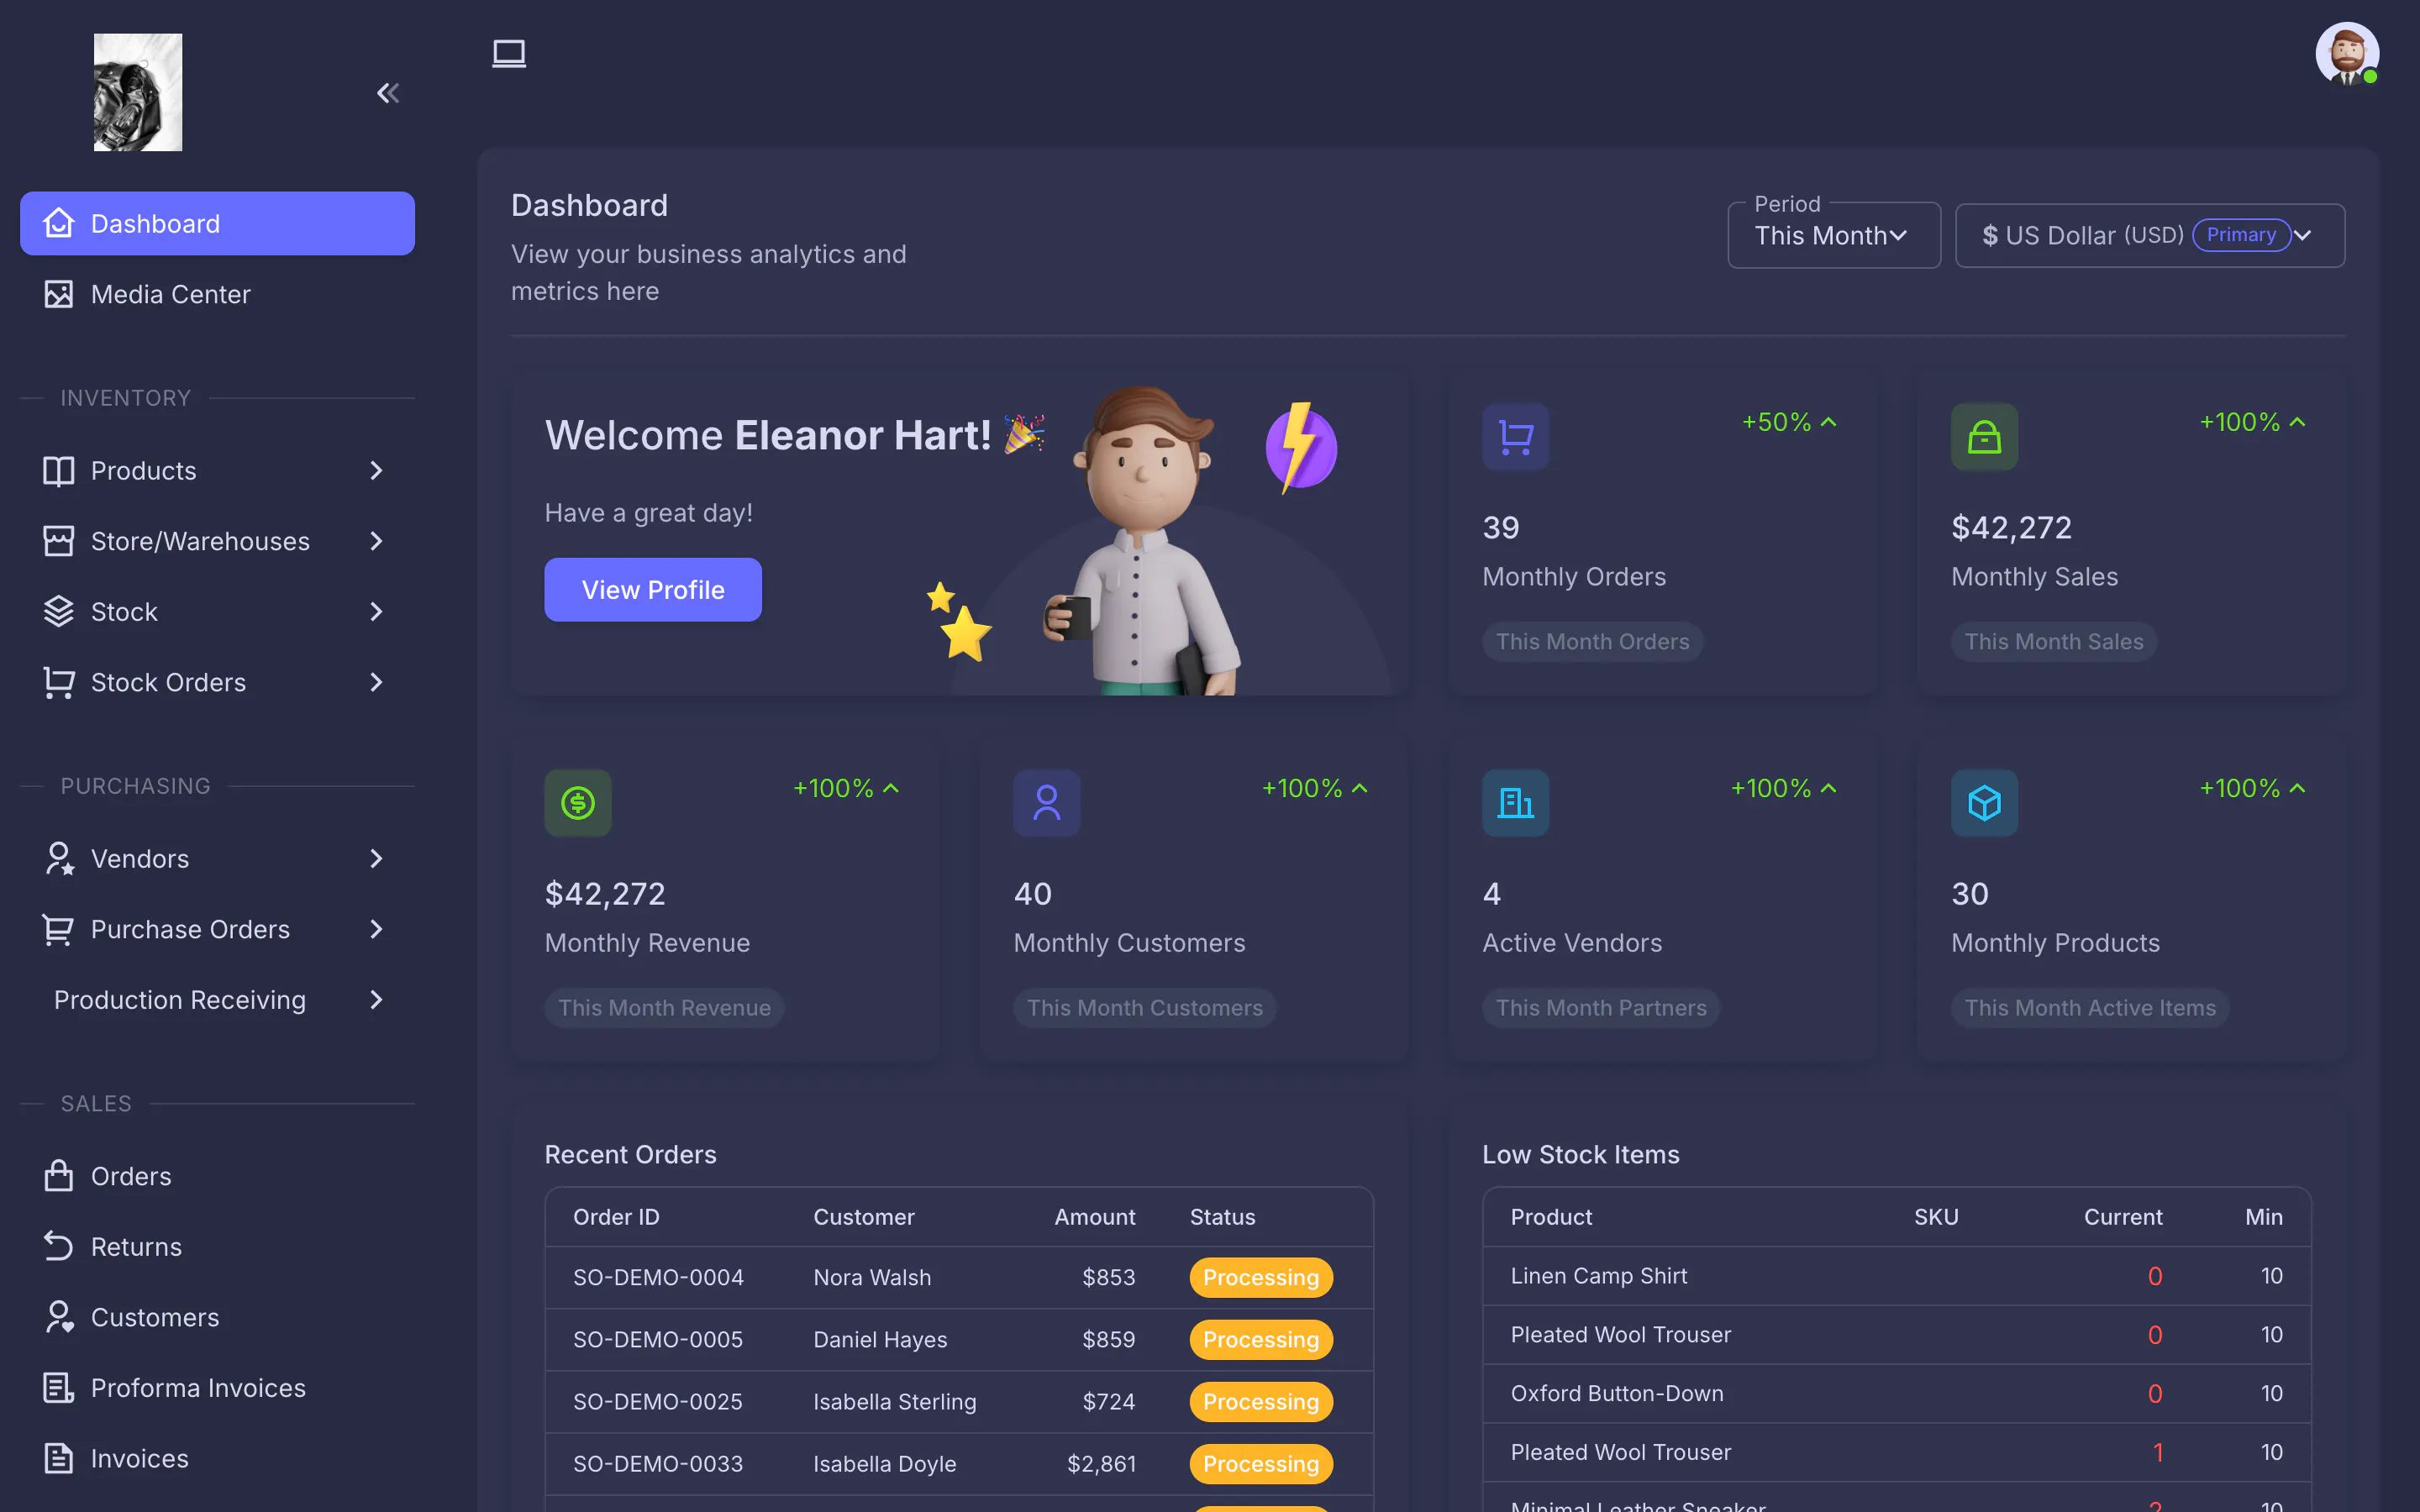Click the Products book icon

[59, 470]
